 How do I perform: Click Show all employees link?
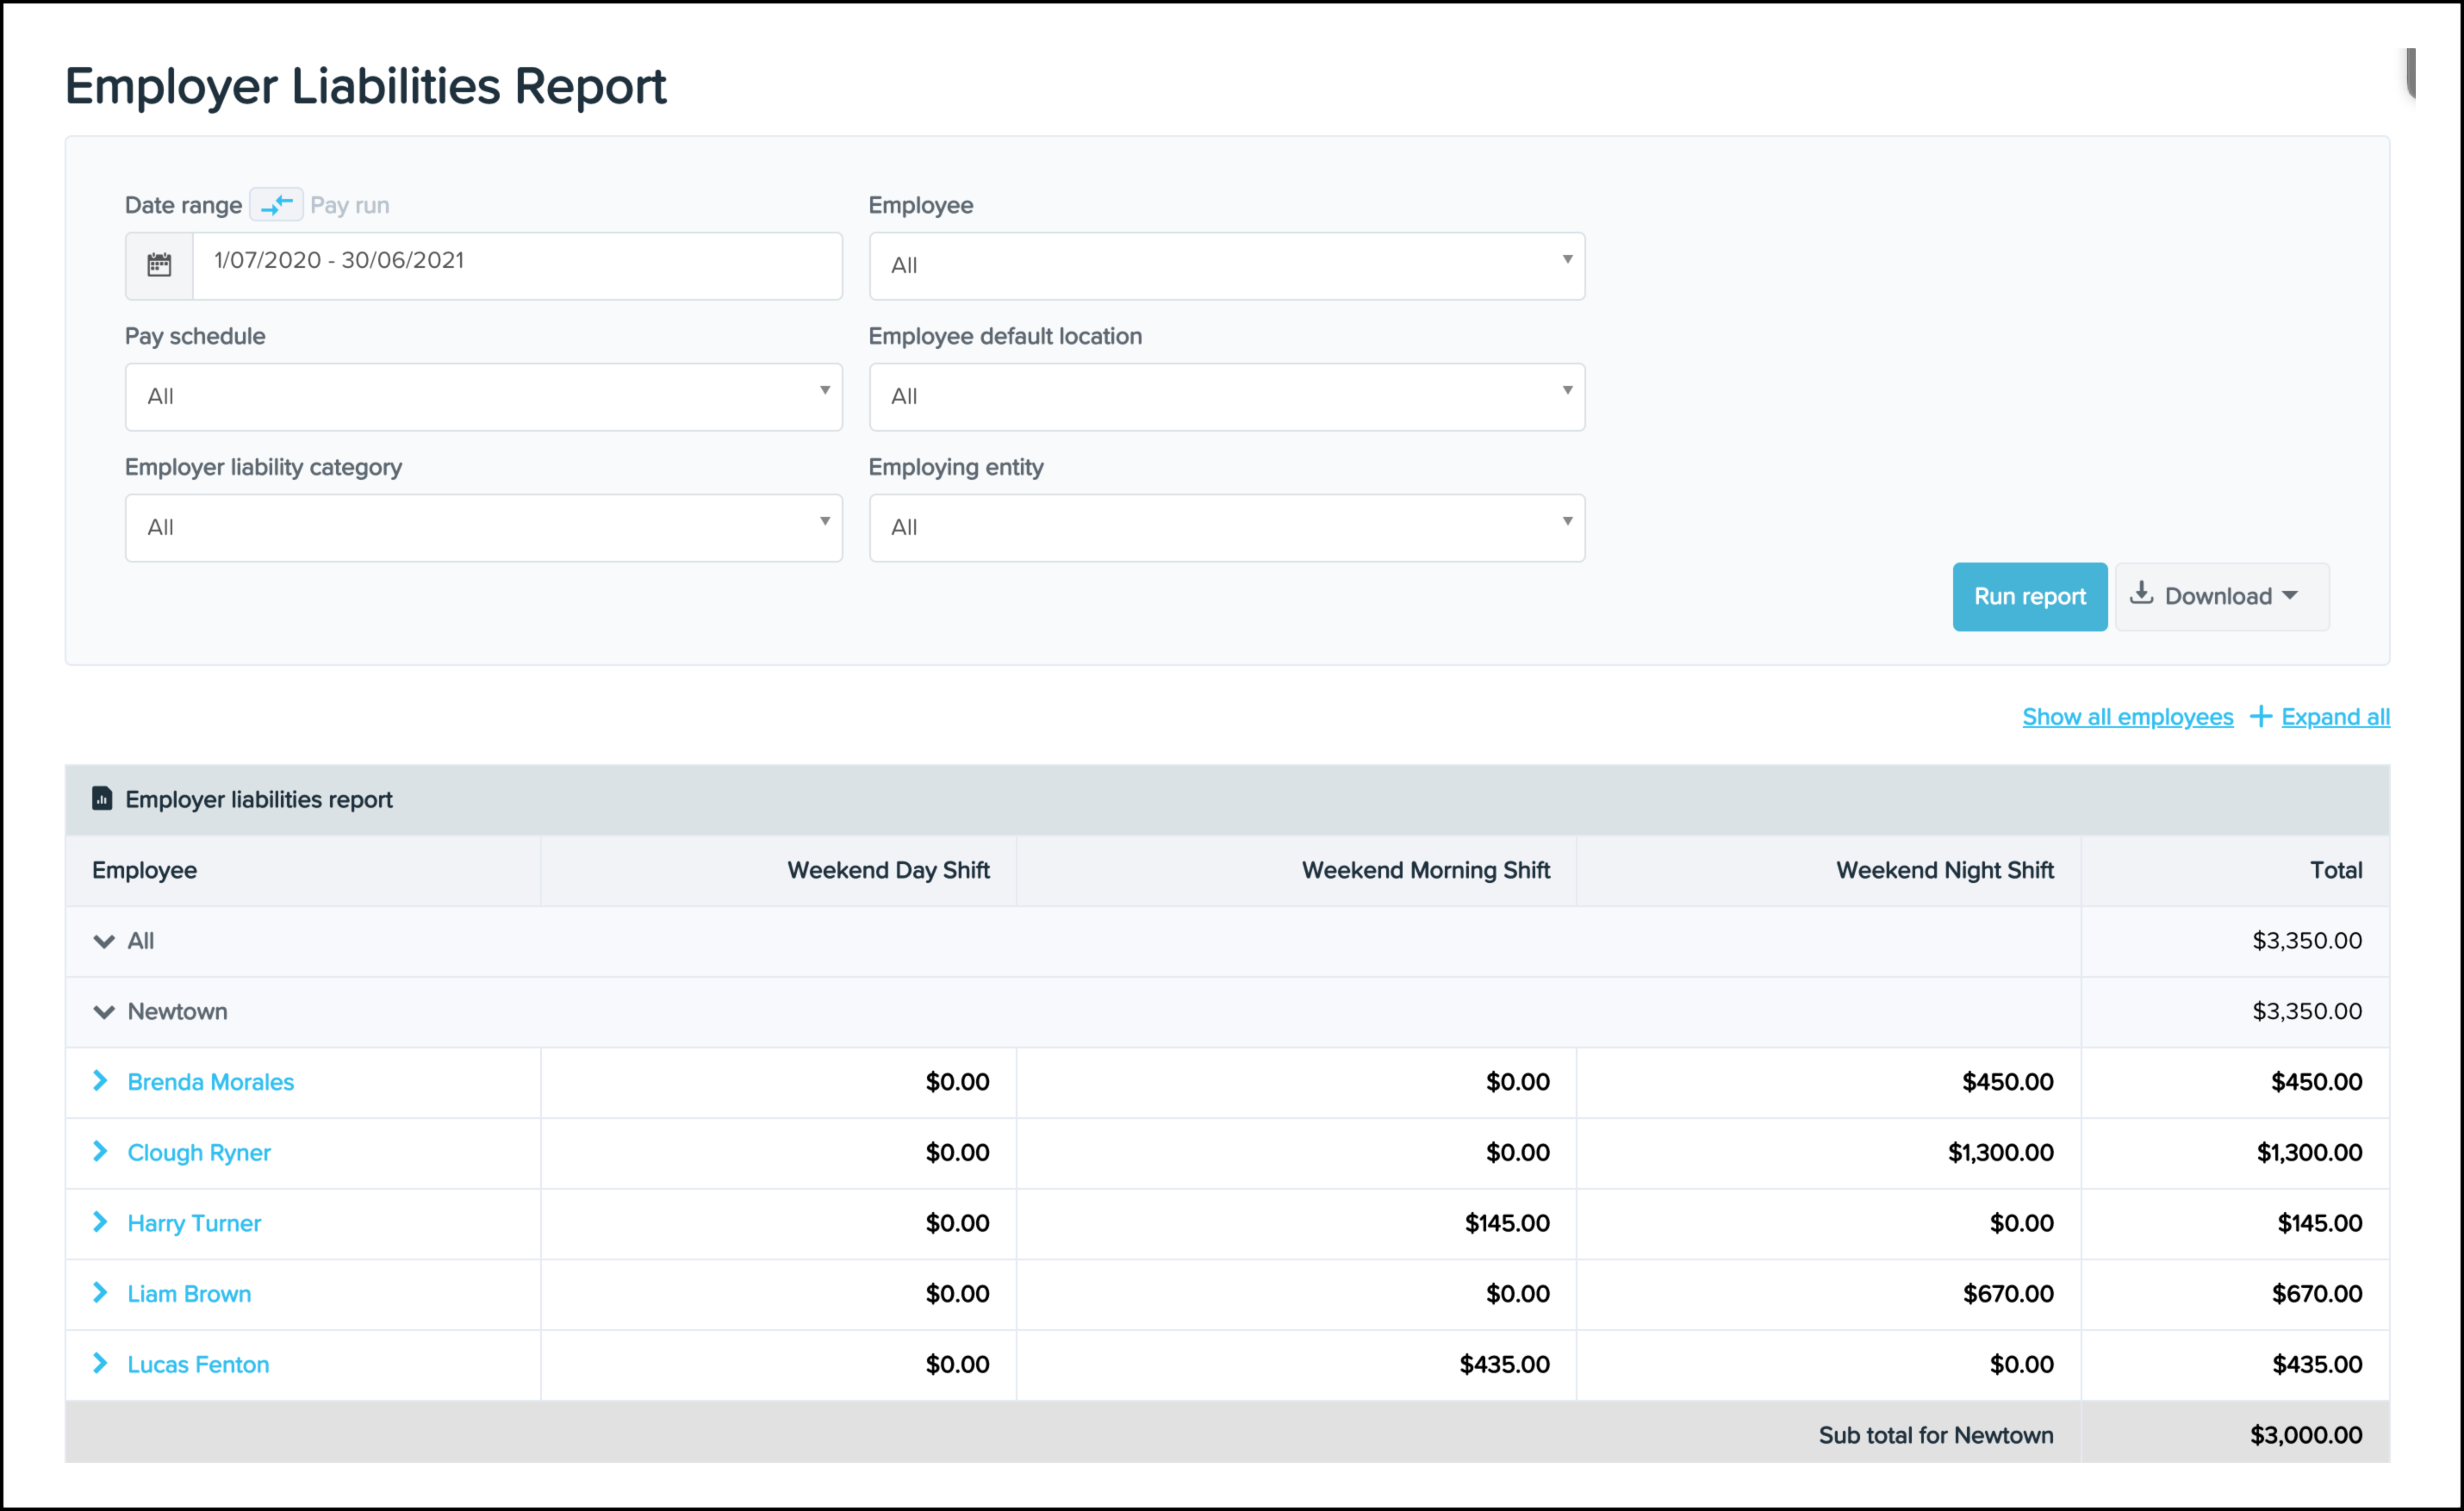[x=2127, y=717]
